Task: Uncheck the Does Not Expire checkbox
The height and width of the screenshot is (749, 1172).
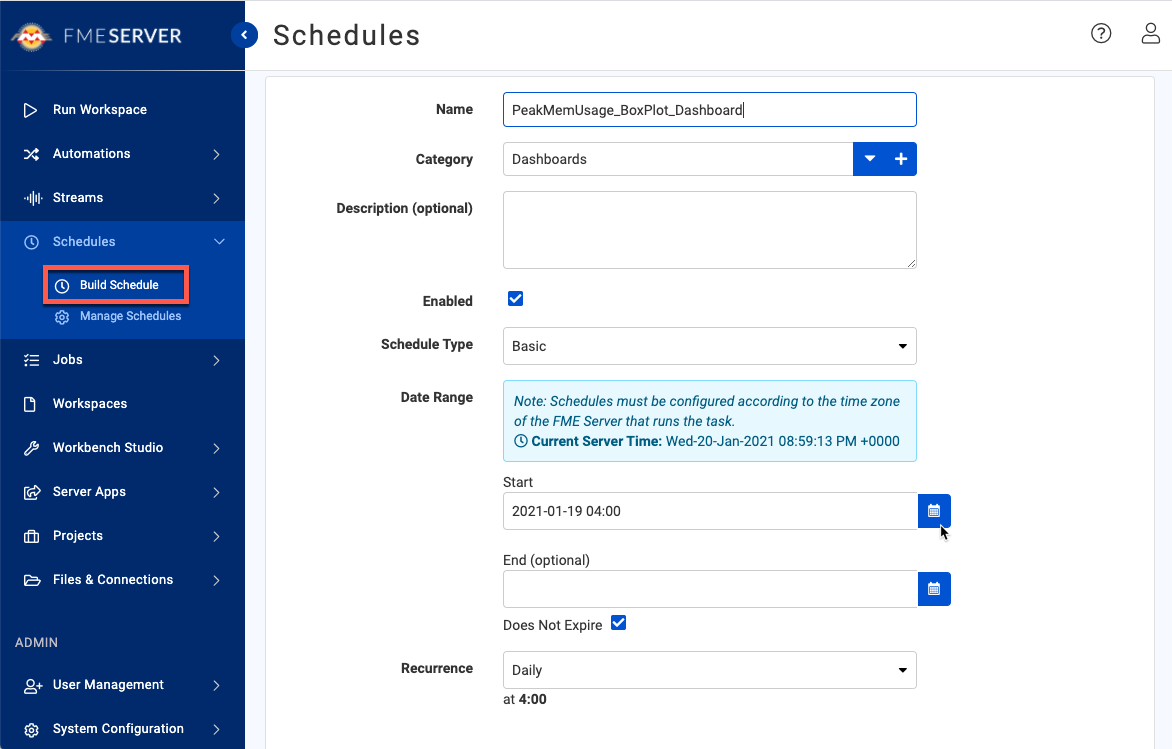Action: tap(619, 623)
